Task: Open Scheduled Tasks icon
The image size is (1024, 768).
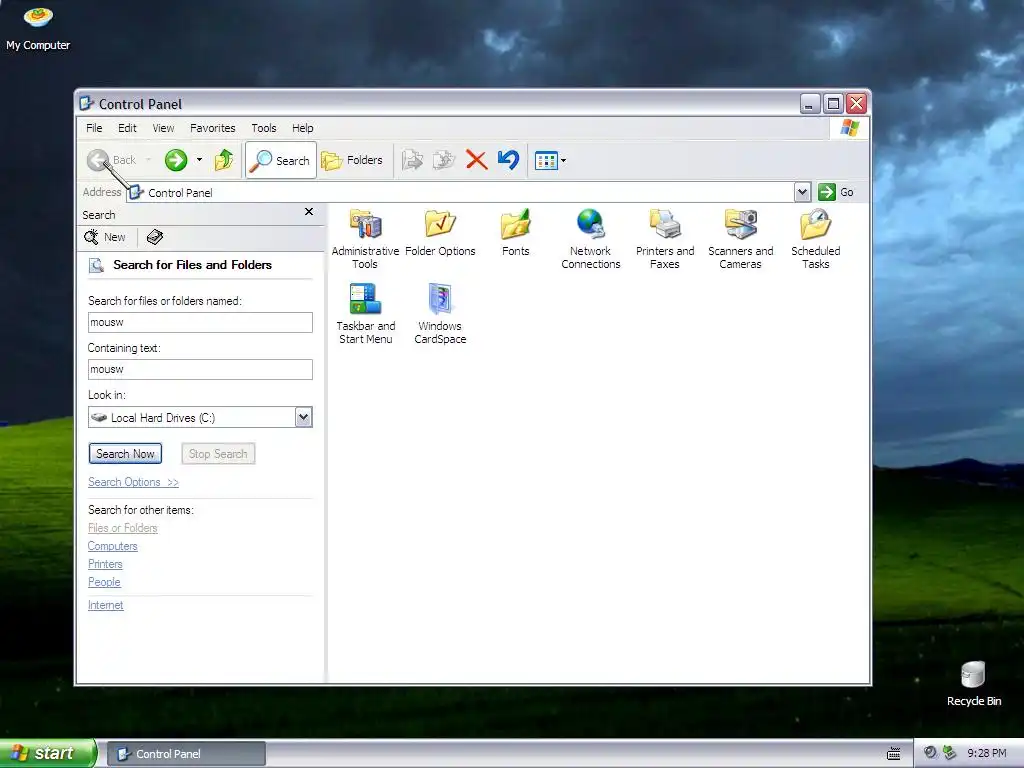Action: (x=815, y=239)
